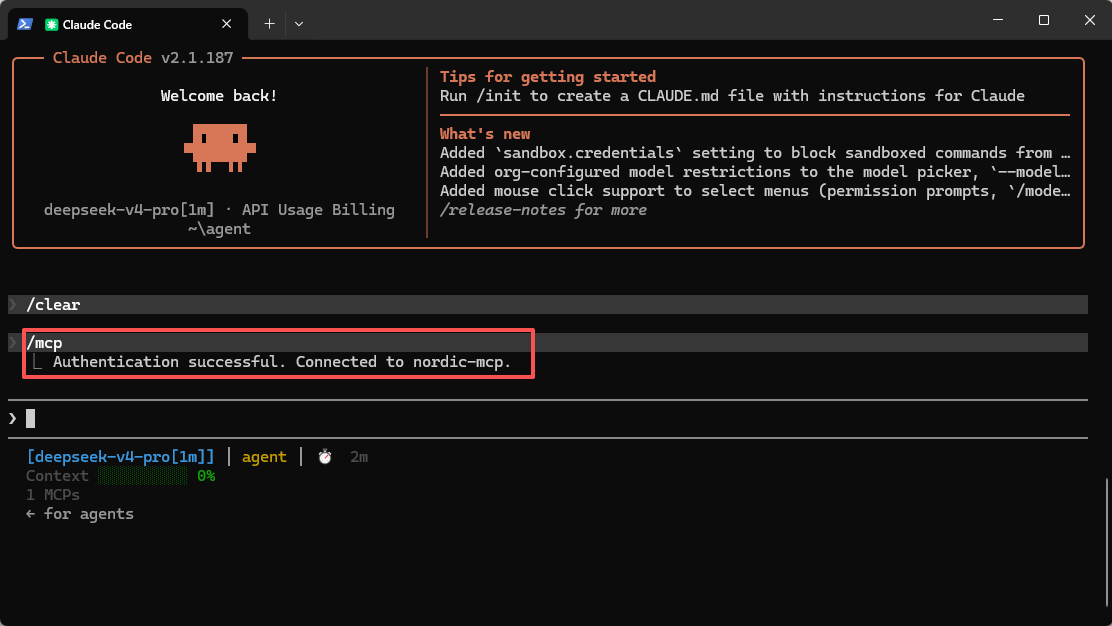Viewport: 1112px width, 626px height.
Task: Click the Run /init tip line
Action: point(733,96)
